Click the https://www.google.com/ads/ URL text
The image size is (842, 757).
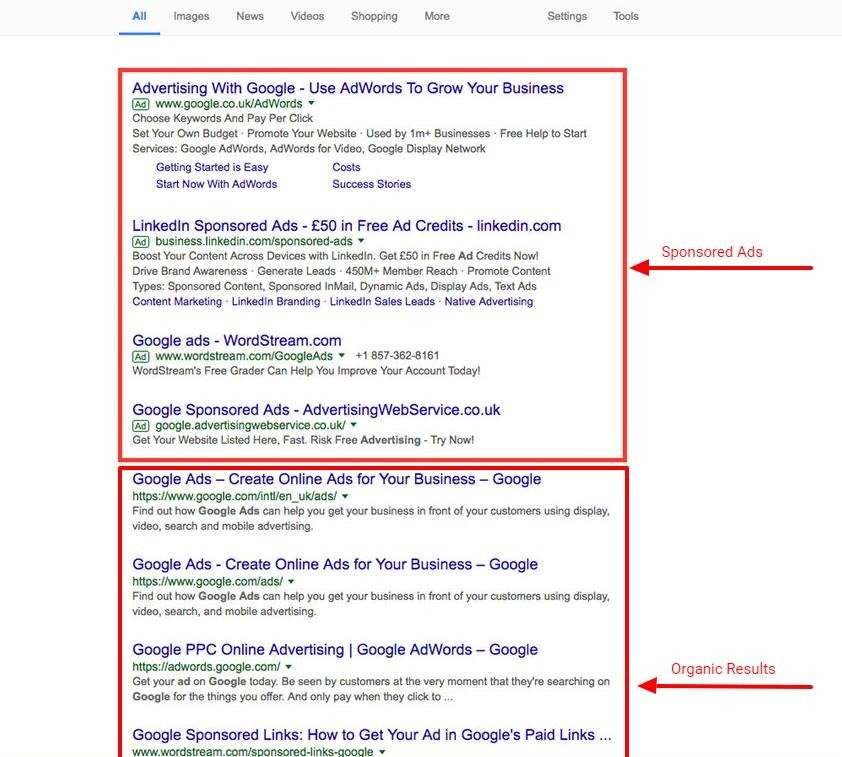tap(208, 581)
